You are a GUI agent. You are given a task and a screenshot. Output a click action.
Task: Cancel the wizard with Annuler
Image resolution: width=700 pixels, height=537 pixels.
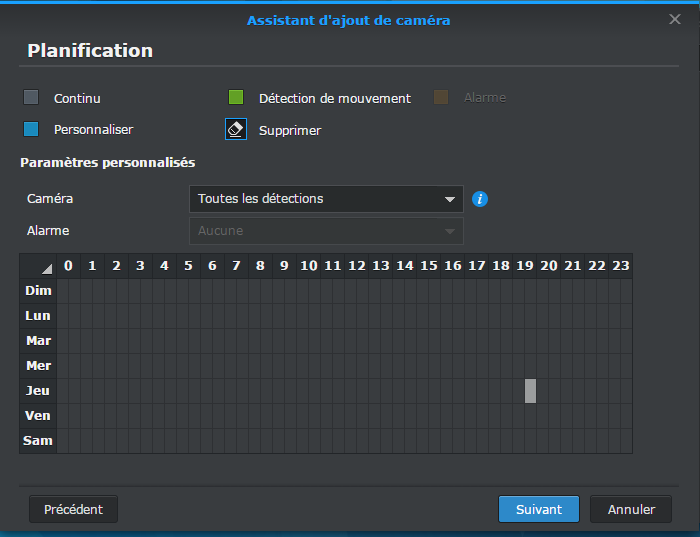(x=630, y=509)
